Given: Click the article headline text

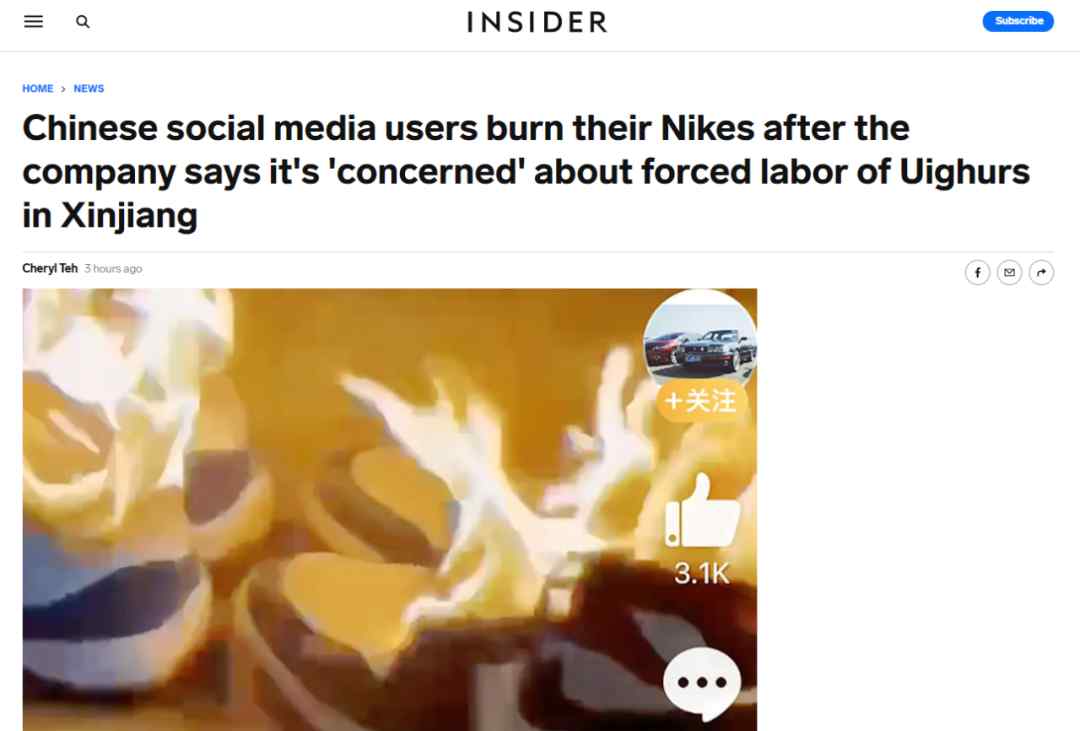Looking at the screenshot, I should [526, 172].
